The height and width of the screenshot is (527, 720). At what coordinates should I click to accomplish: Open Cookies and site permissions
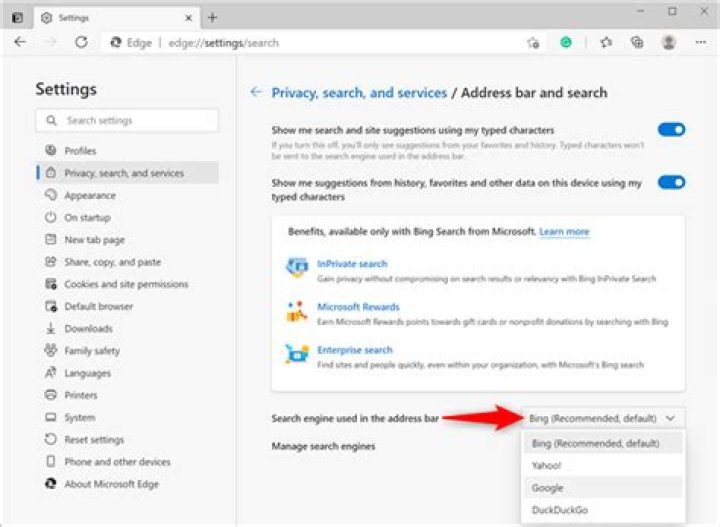tap(127, 284)
